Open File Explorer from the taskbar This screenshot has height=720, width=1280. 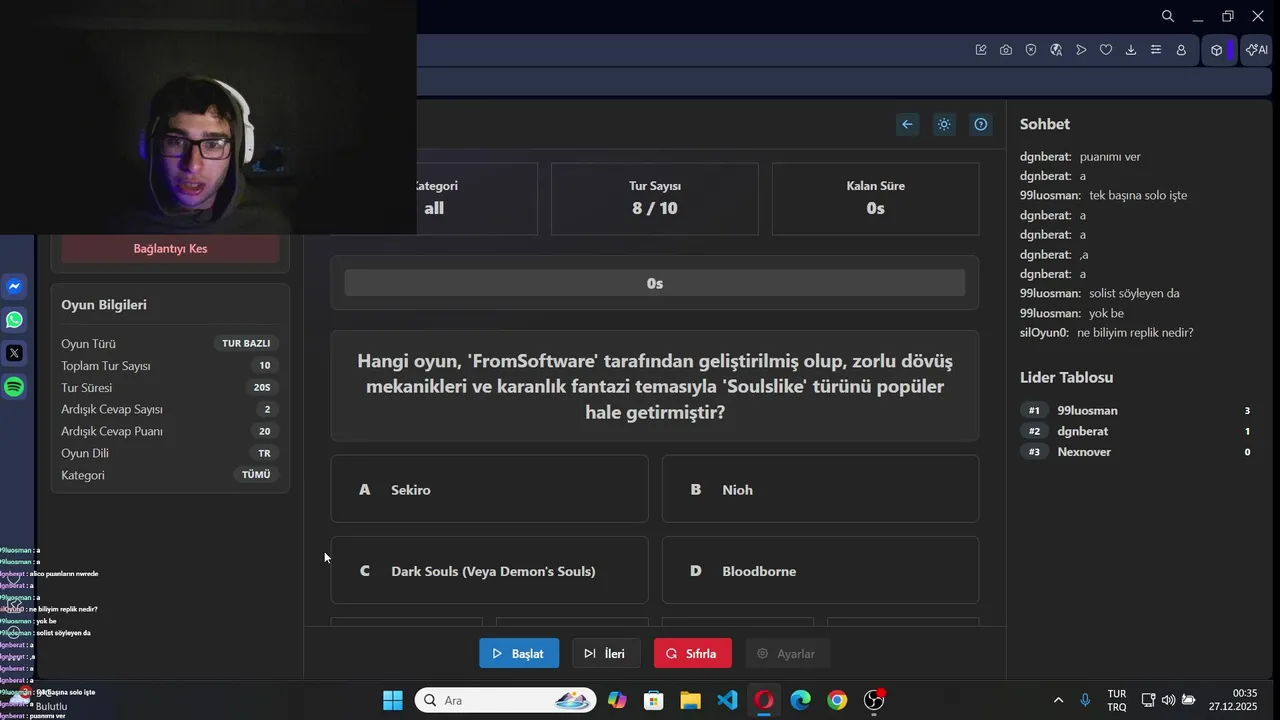click(690, 700)
